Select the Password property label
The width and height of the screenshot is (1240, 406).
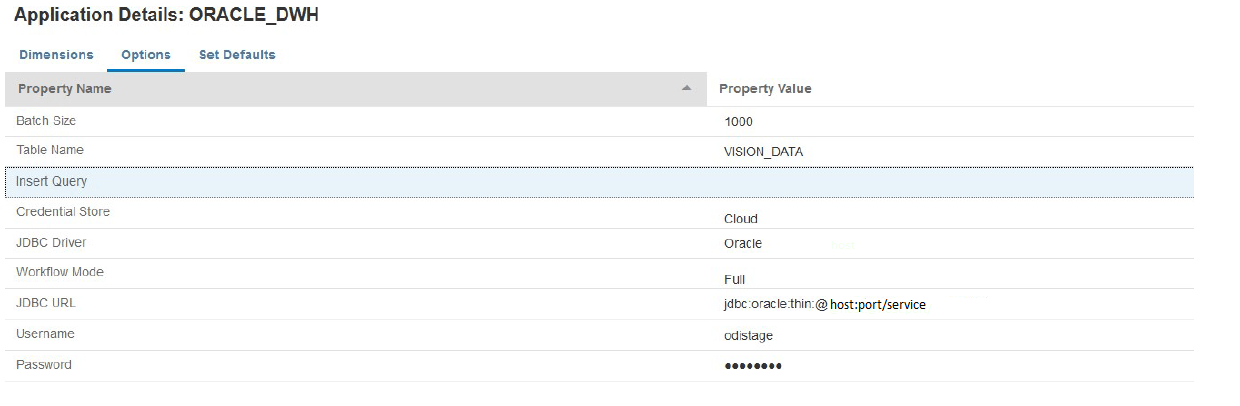(x=44, y=365)
